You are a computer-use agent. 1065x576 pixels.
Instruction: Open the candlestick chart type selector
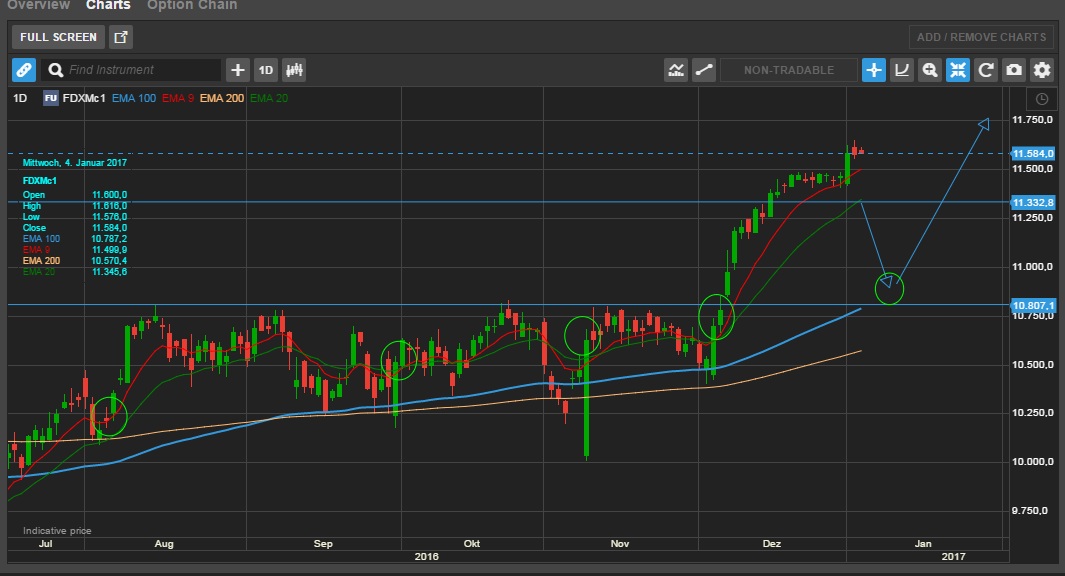point(294,70)
